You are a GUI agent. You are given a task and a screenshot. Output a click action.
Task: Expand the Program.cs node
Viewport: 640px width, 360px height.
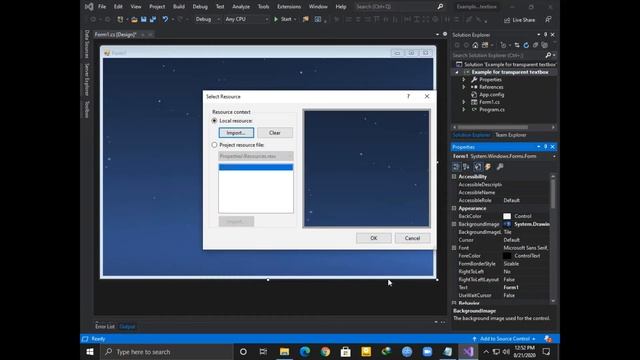click(x=464, y=109)
